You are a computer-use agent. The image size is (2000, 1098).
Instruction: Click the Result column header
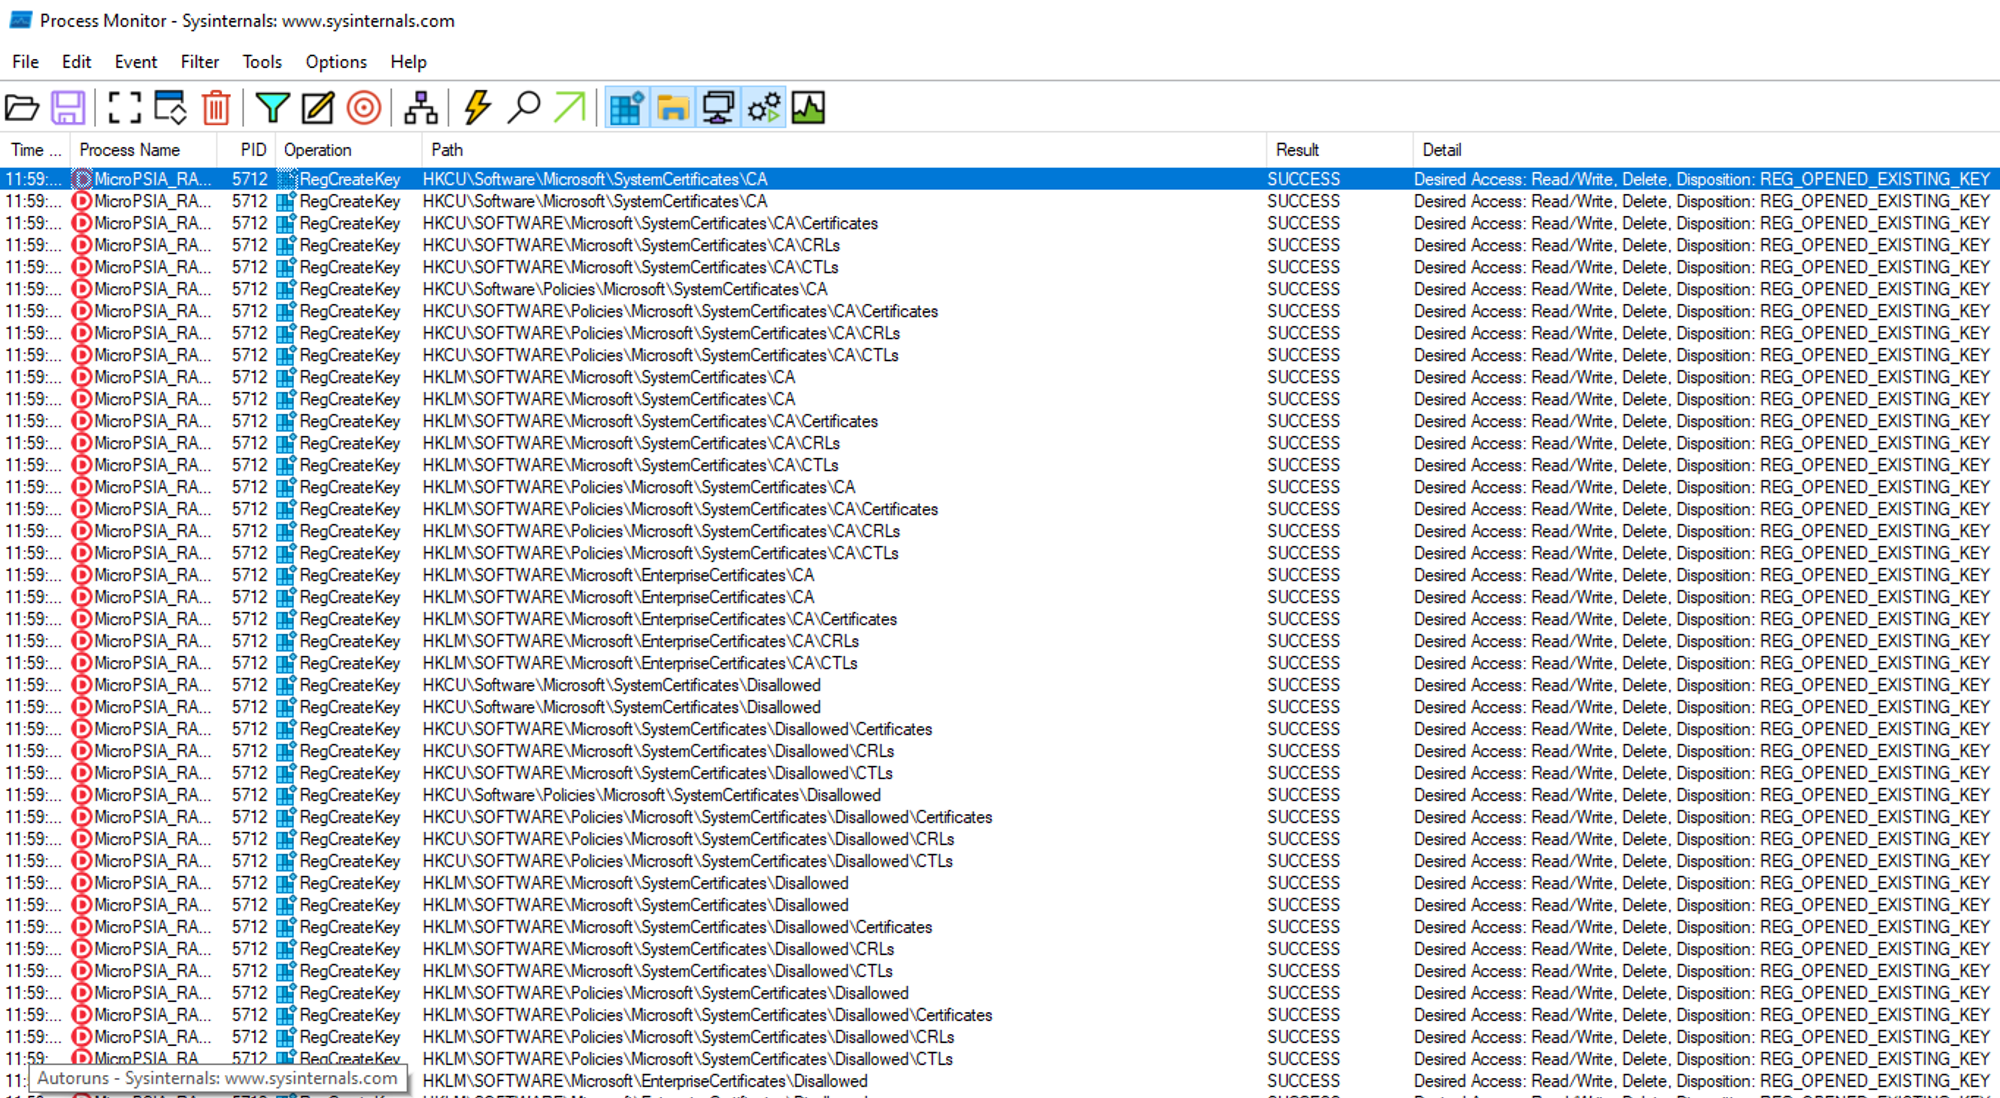pos(1340,150)
